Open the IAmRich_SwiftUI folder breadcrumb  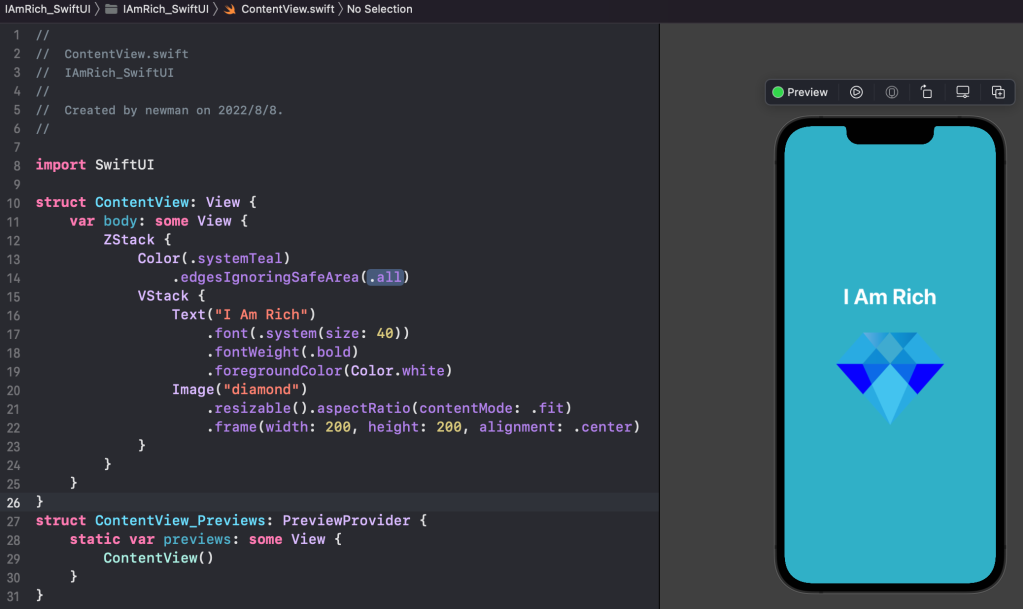click(165, 9)
